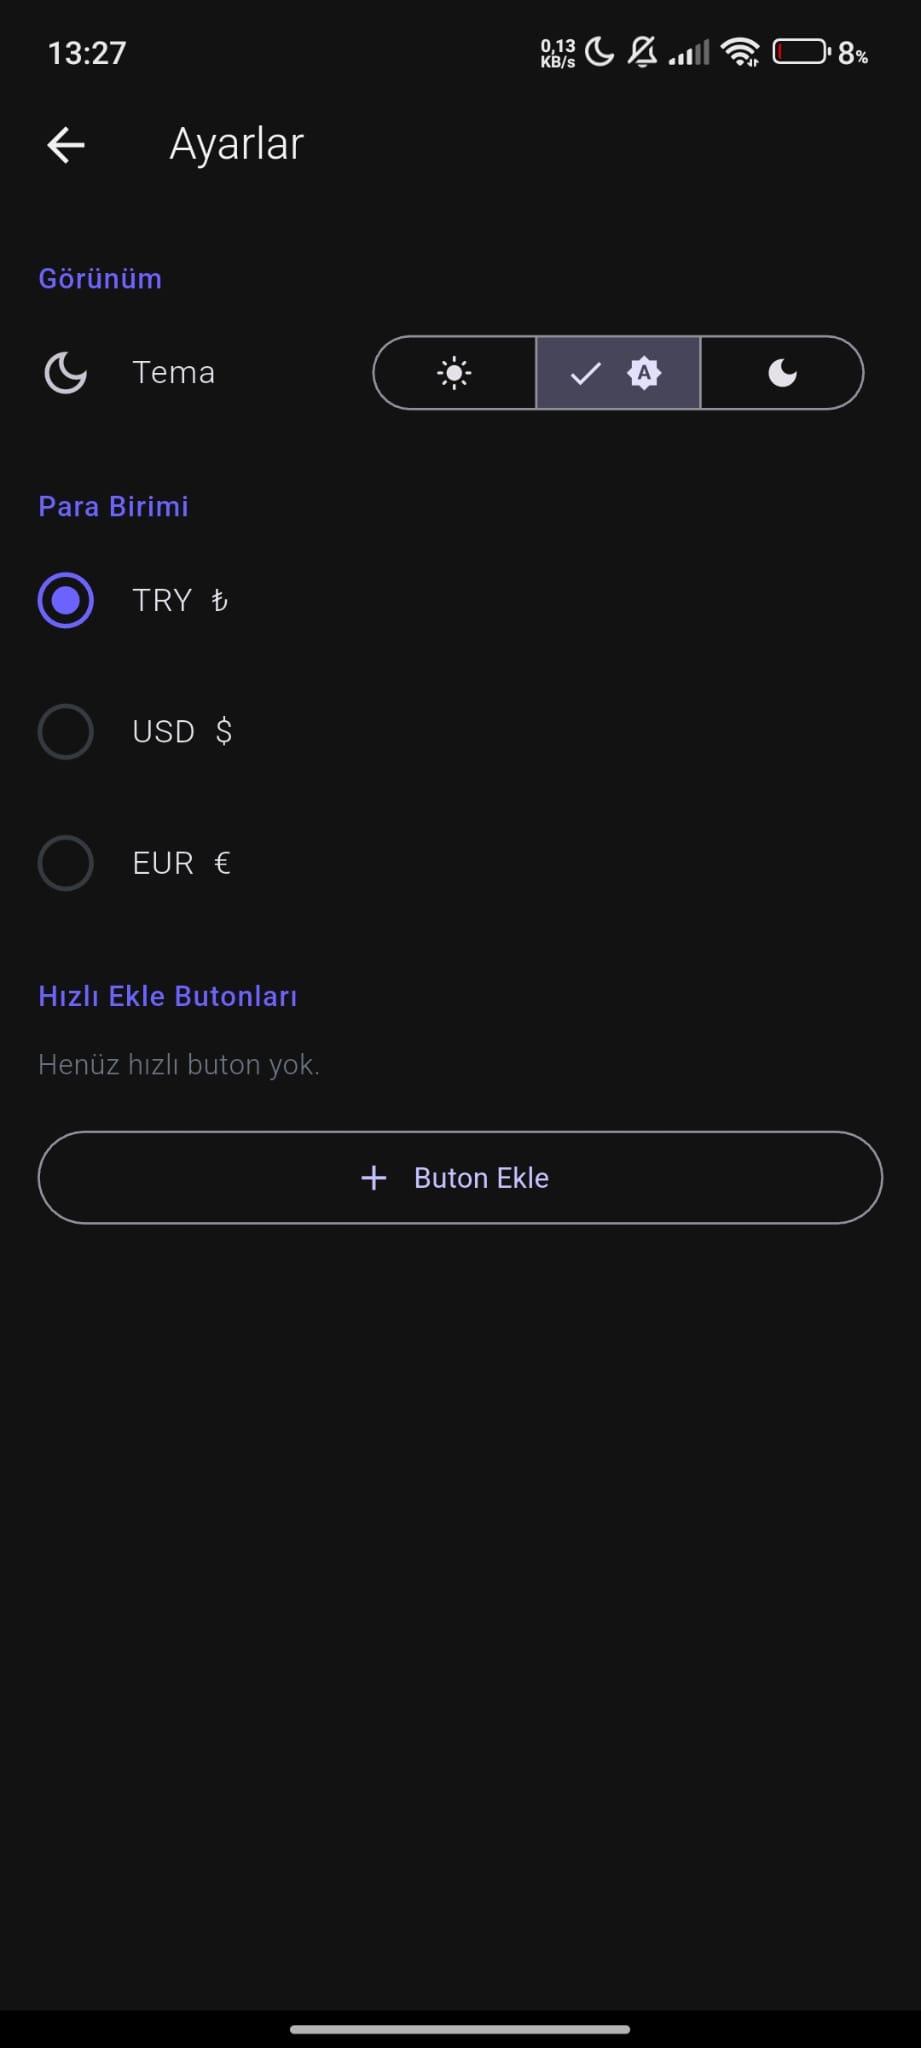The height and width of the screenshot is (2048, 921).
Task: Tap the moon icon beside Tema
Action: [66, 373]
